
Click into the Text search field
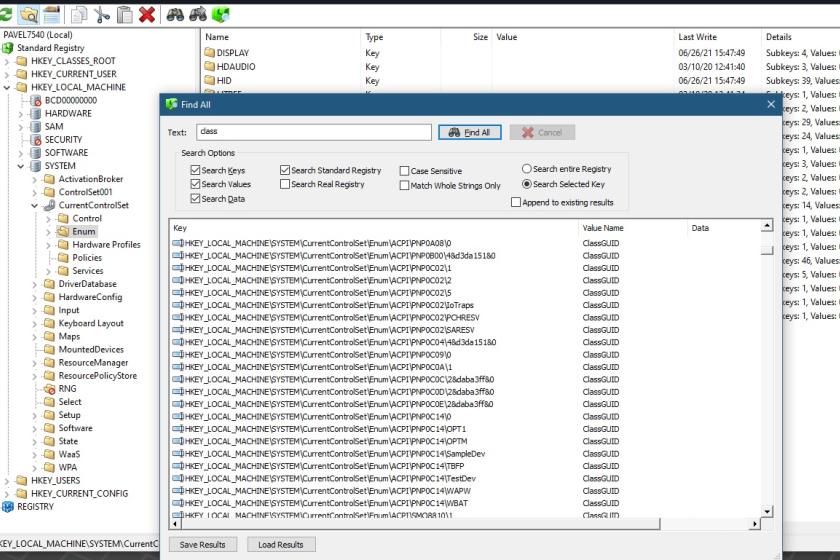tap(314, 132)
